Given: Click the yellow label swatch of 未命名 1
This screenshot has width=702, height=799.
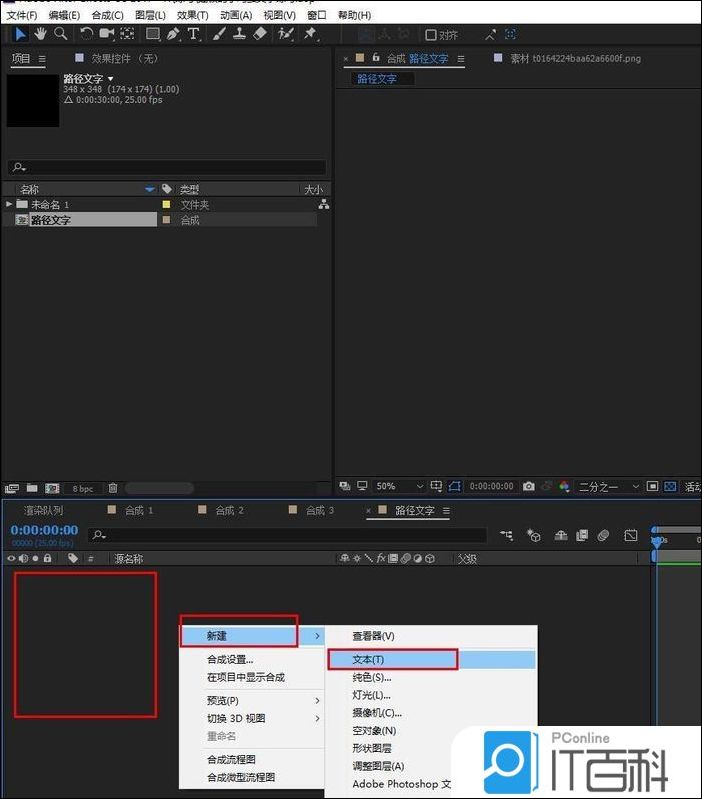Looking at the screenshot, I should 166,205.
